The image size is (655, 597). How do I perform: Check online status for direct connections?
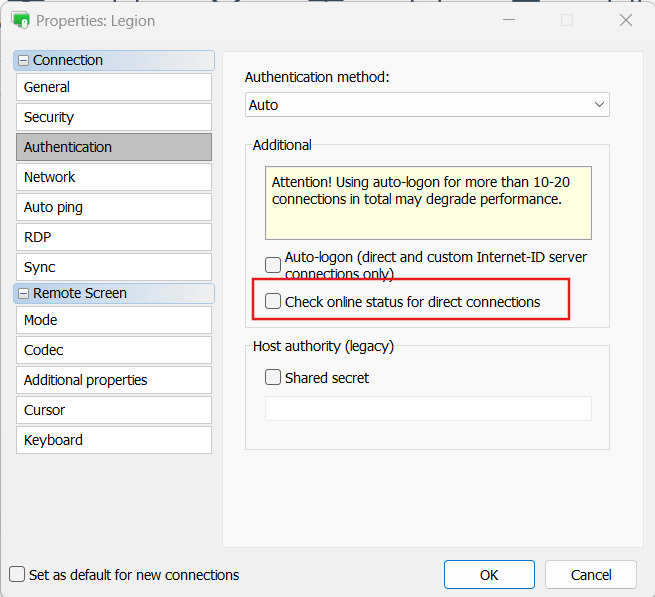[x=273, y=302]
